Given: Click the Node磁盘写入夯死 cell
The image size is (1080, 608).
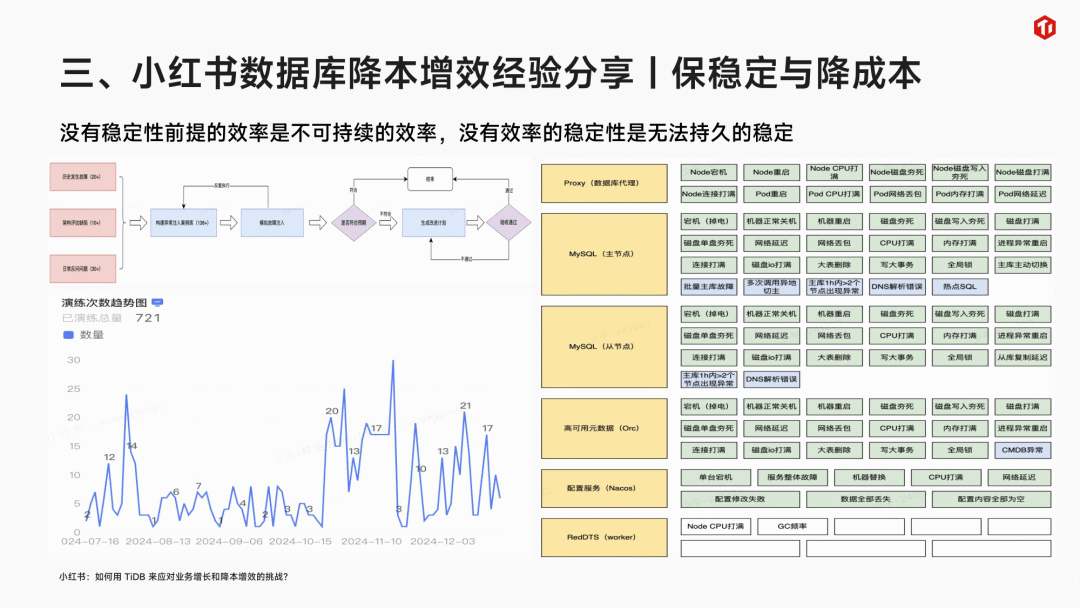Looking at the screenshot, I should pyautogui.click(x=959, y=172).
